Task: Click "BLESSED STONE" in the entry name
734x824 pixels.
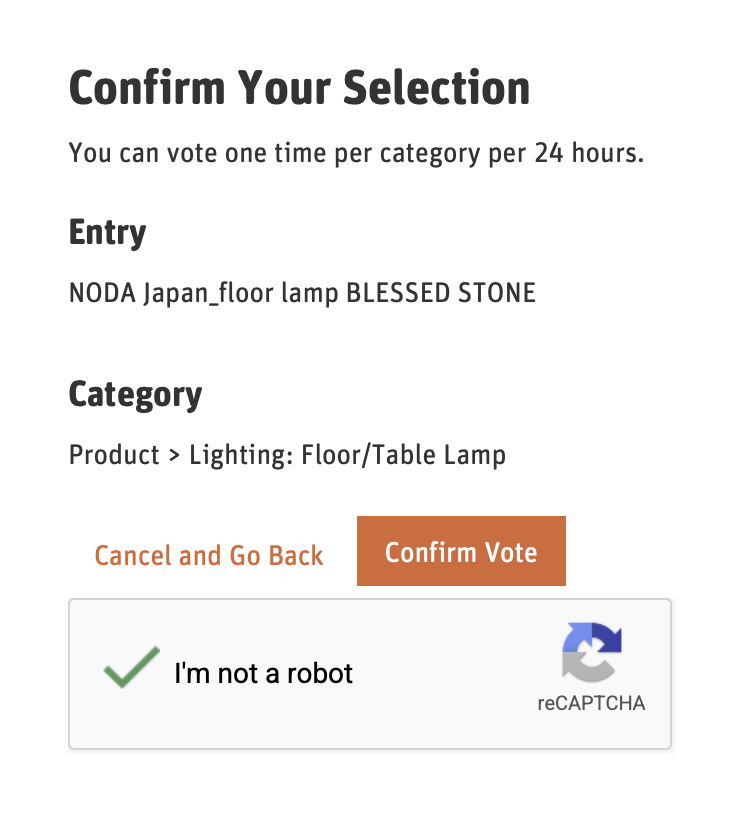Action: [x=440, y=293]
